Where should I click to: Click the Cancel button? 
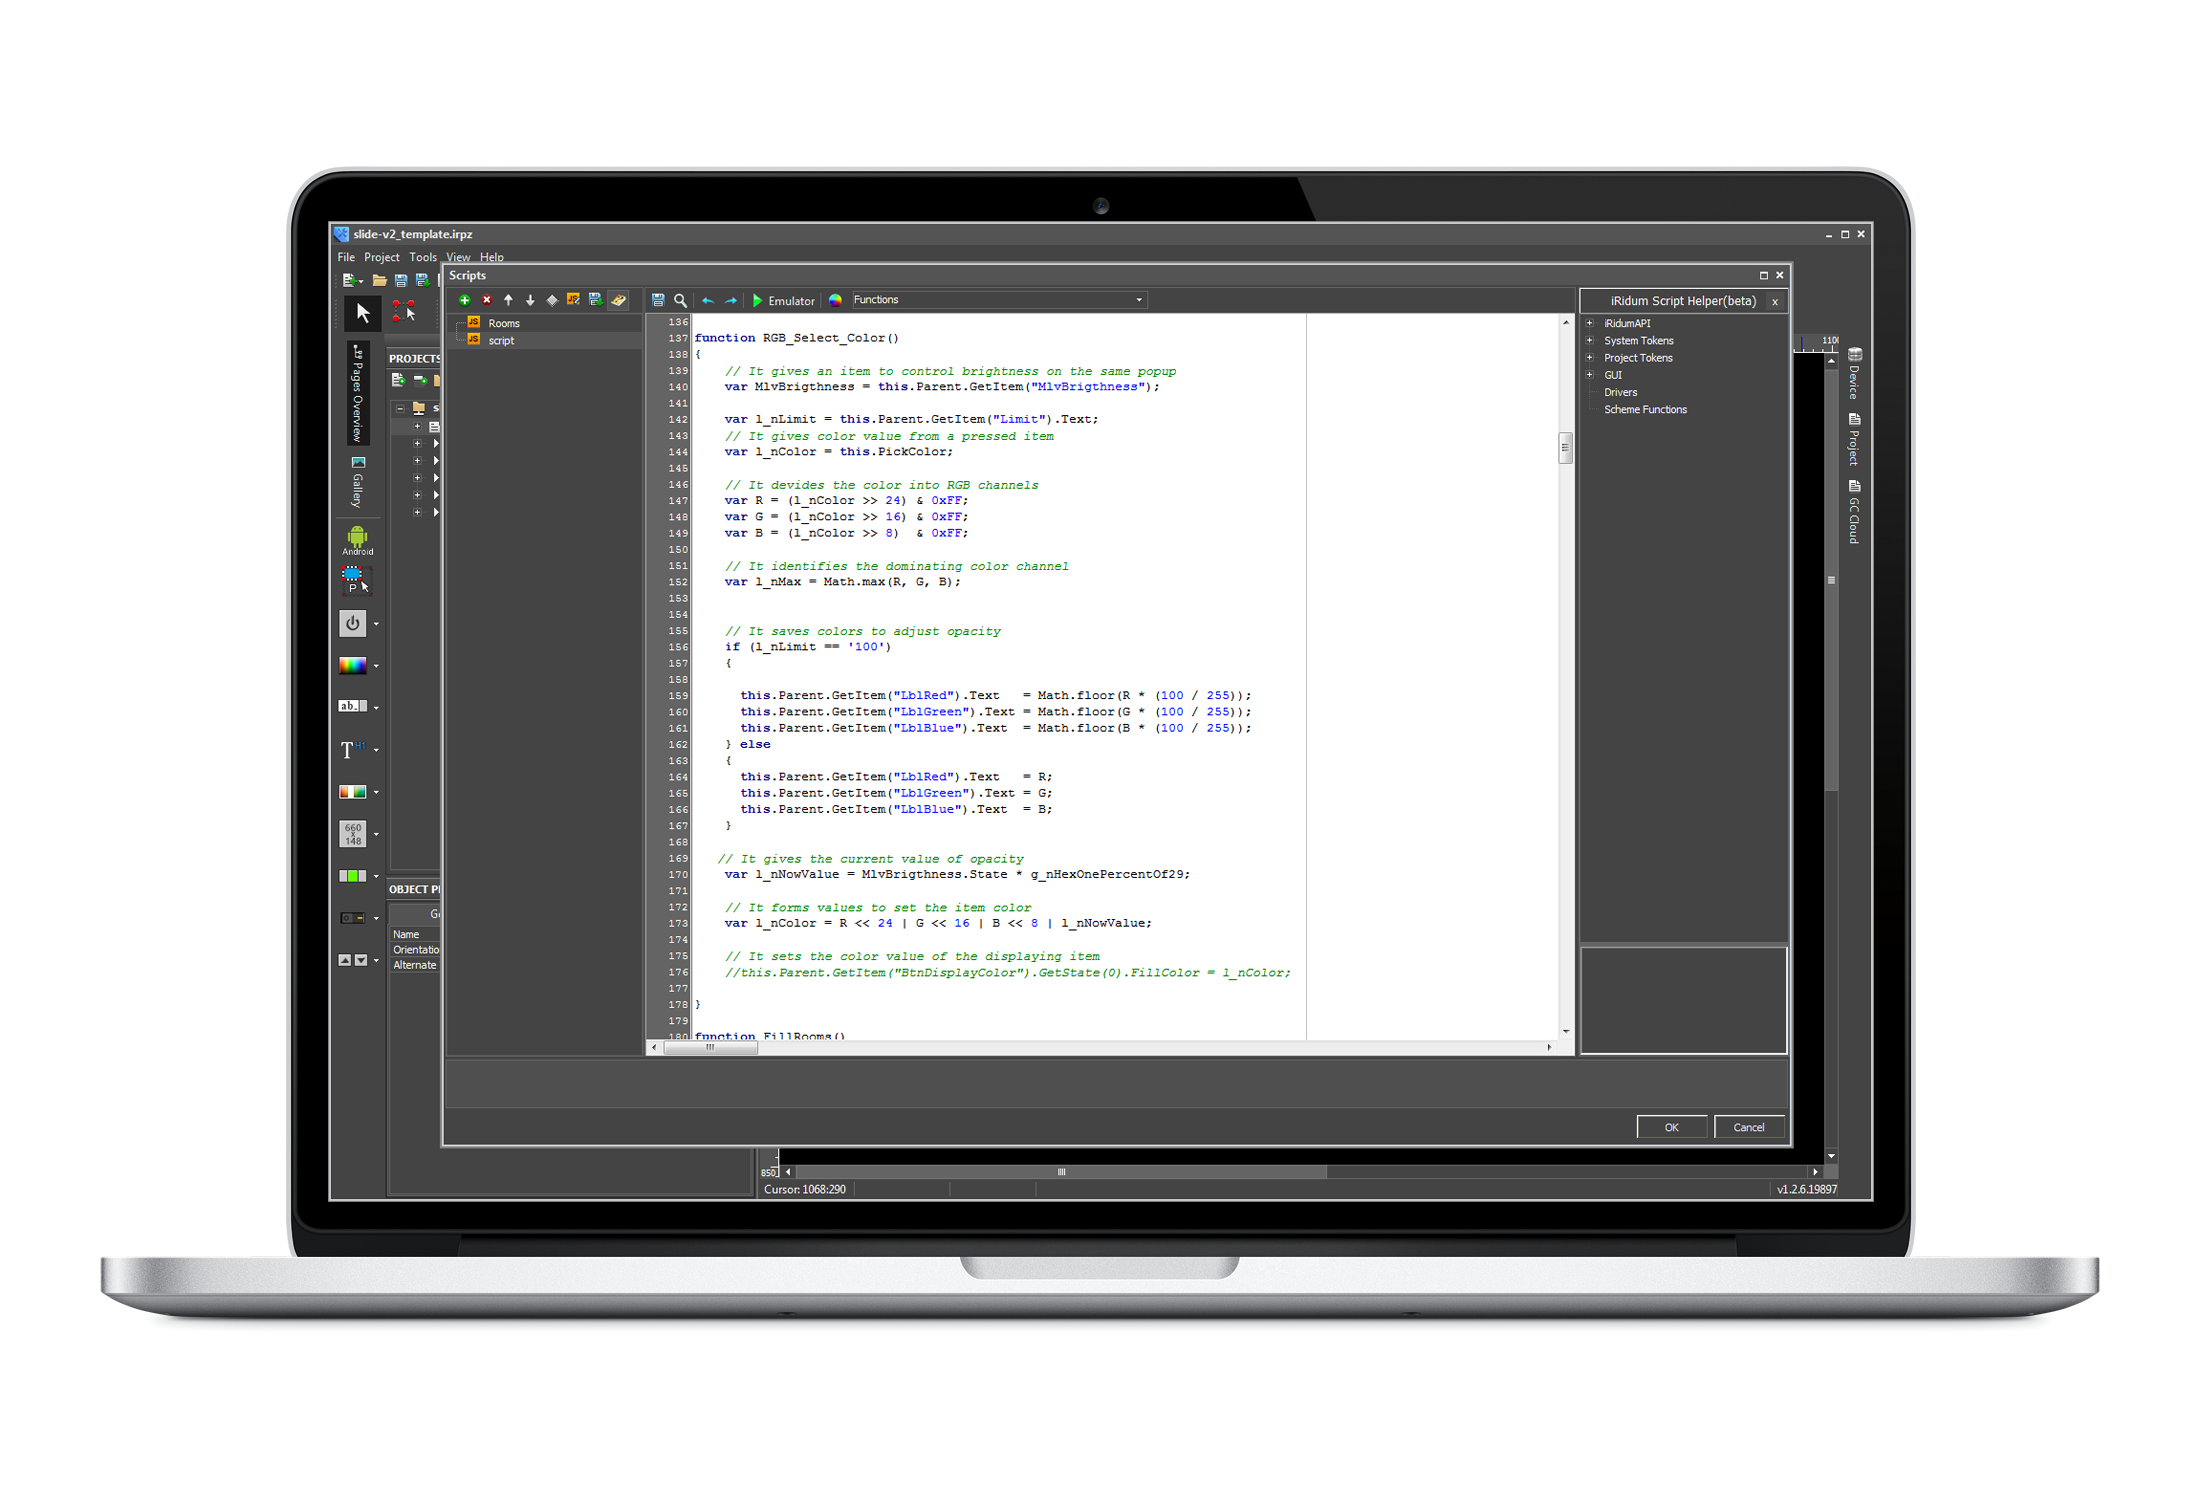point(1749,1126)
